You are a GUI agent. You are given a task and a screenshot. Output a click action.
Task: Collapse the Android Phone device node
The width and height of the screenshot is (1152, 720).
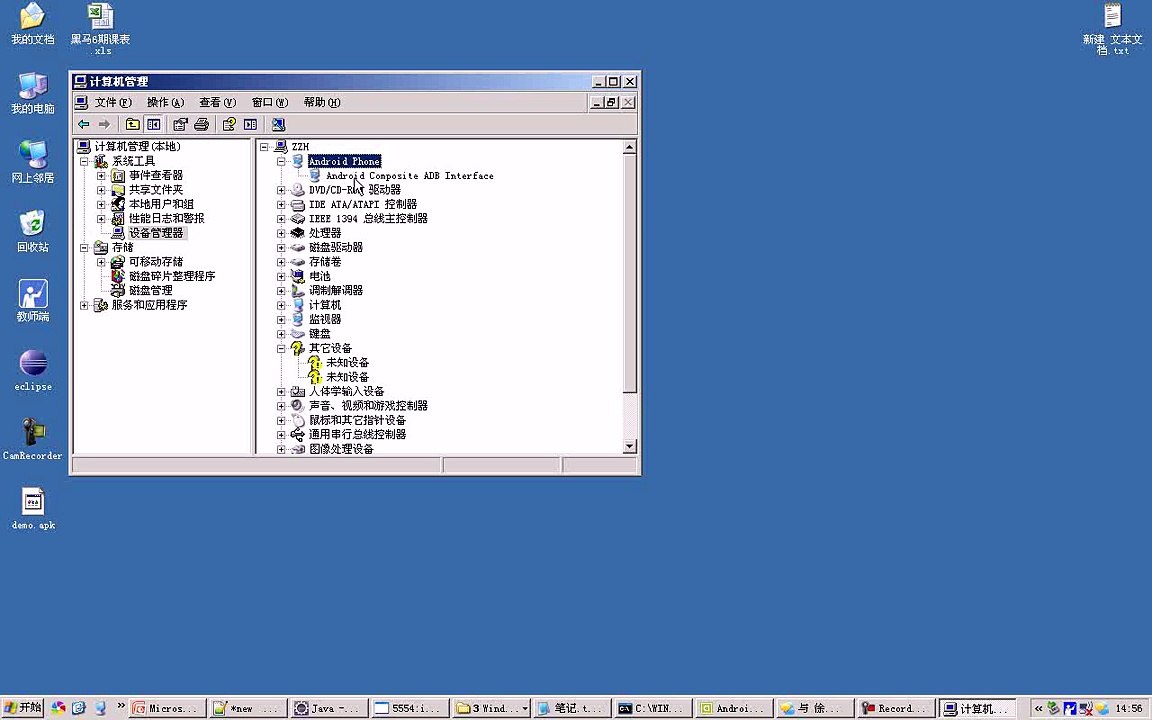281,161
